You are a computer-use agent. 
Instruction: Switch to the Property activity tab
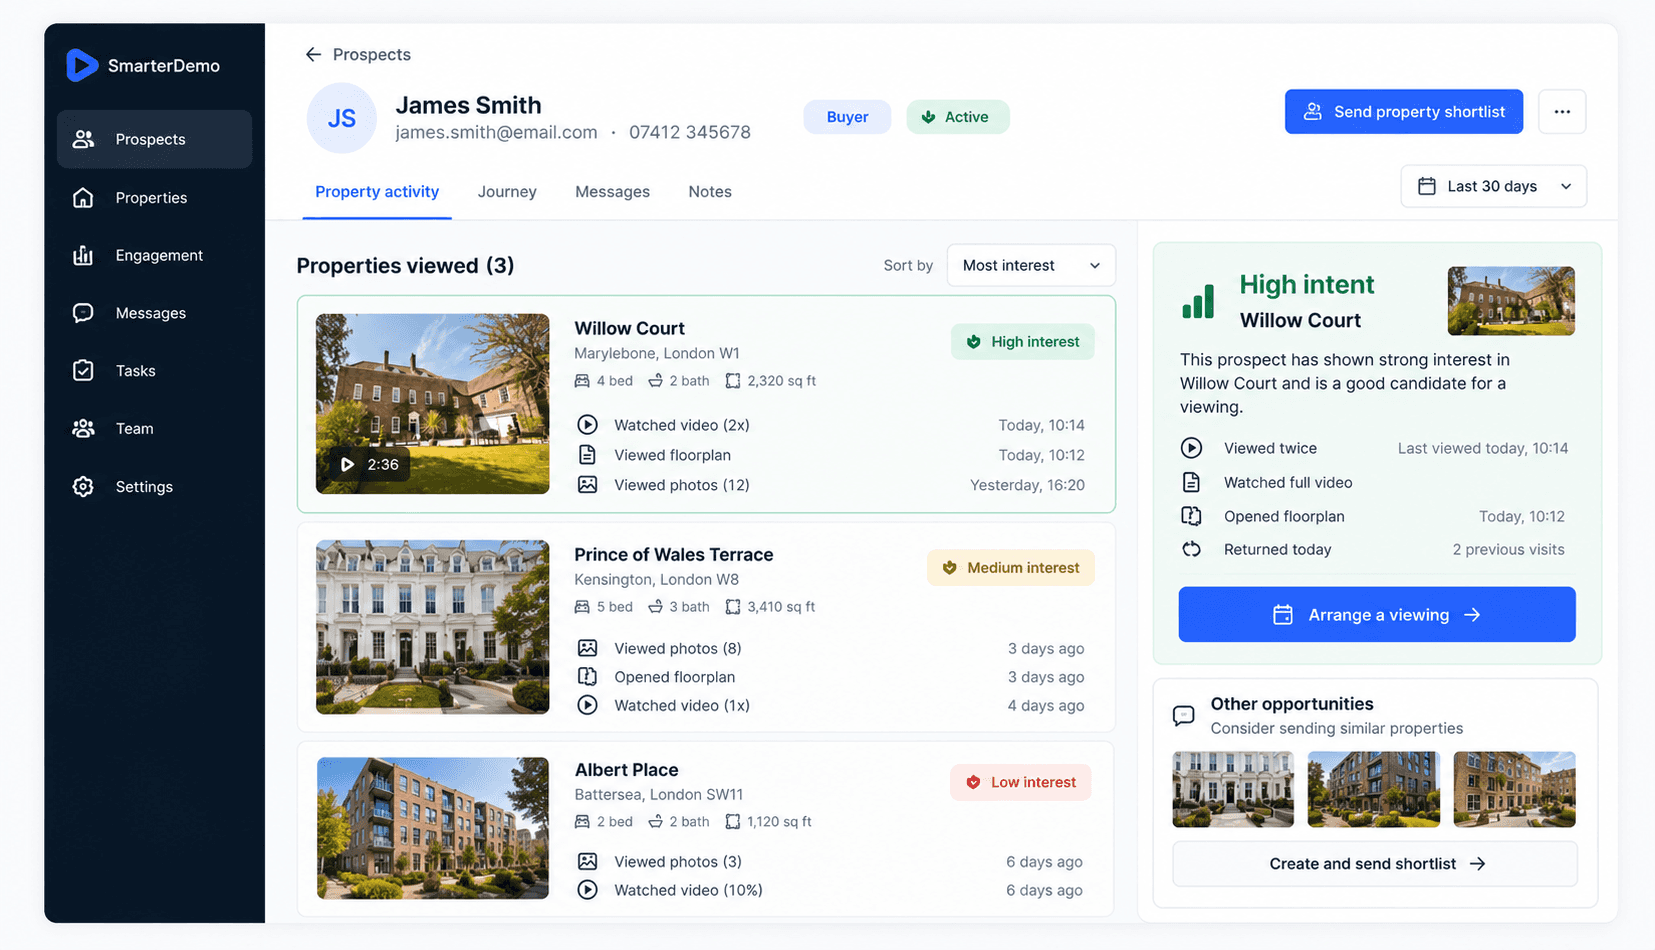[377, 192]
